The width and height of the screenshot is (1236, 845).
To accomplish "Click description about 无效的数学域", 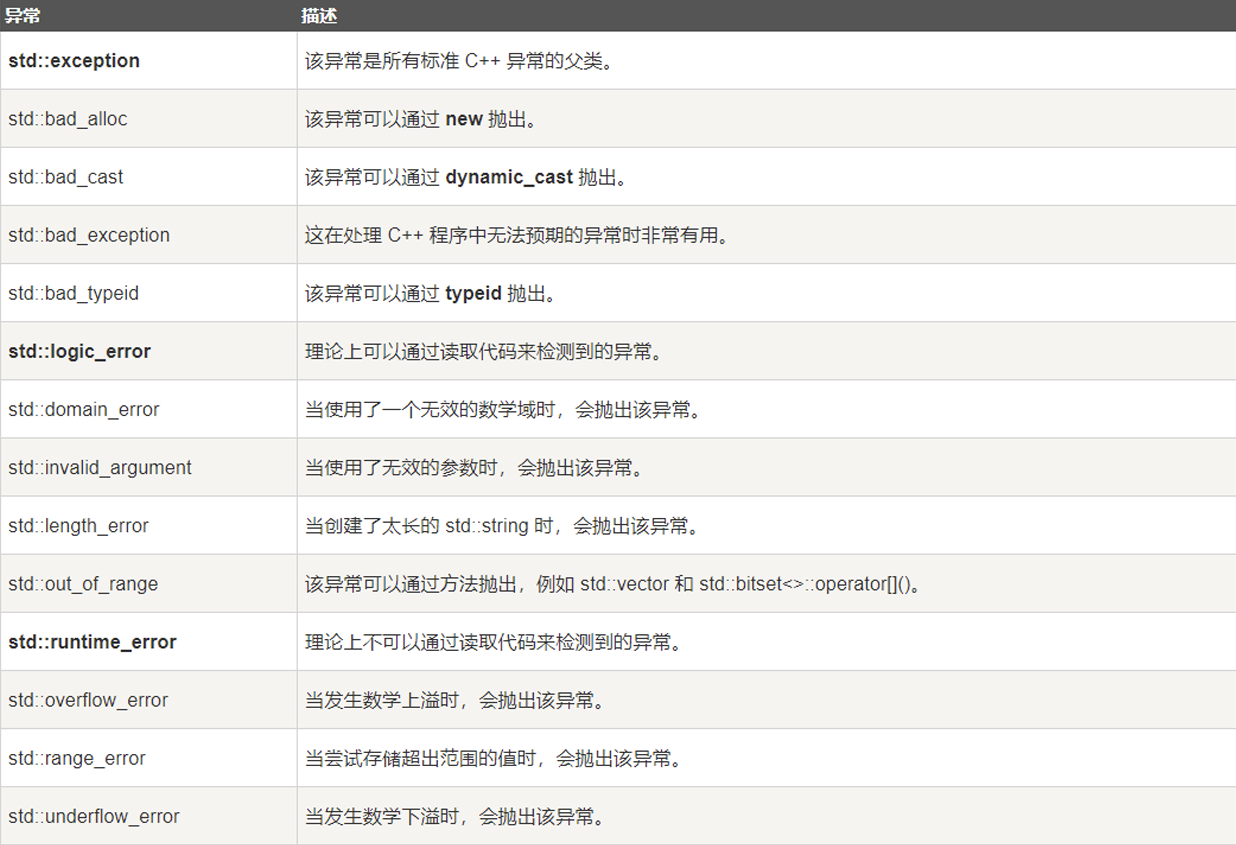I will (x=503, y=409).
